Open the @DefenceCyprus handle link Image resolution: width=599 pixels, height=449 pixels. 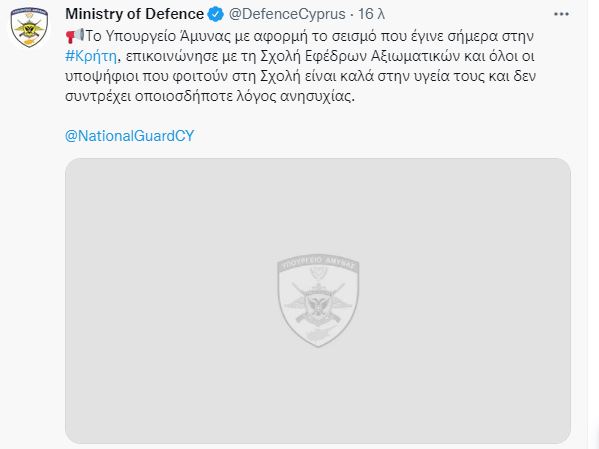point(287,14)
